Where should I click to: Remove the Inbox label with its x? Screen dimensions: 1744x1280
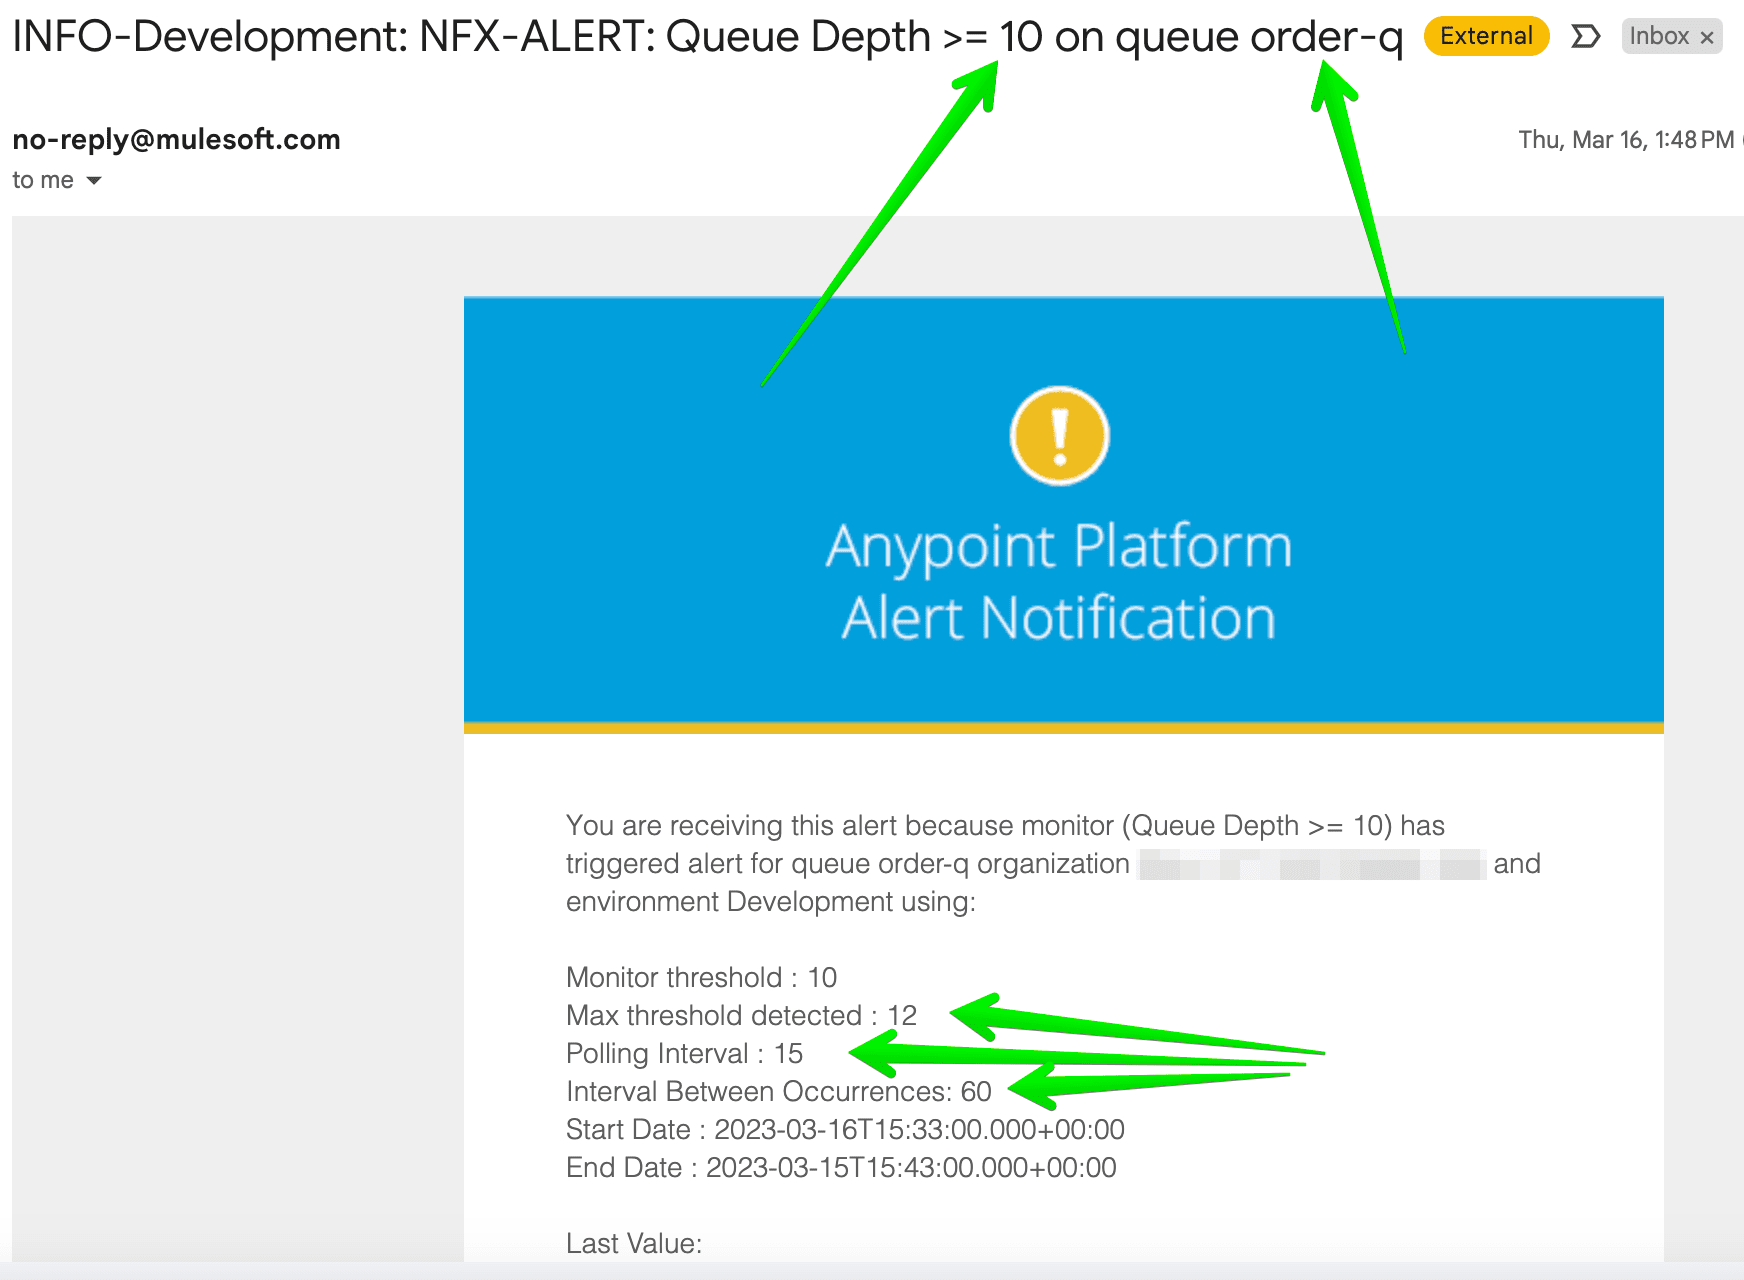tap(1707, 38)
